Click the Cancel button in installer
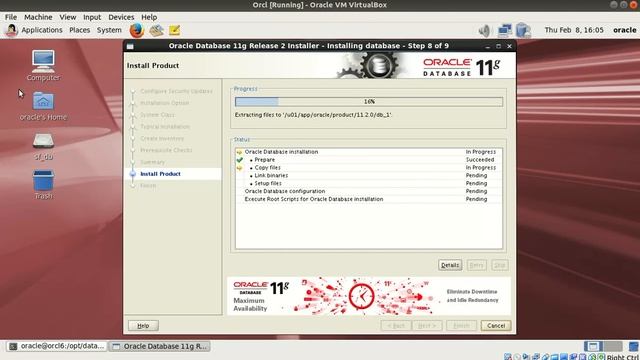The width and height of the screenshot is (640, 360). pyautogui.click(x=496, y=326)
